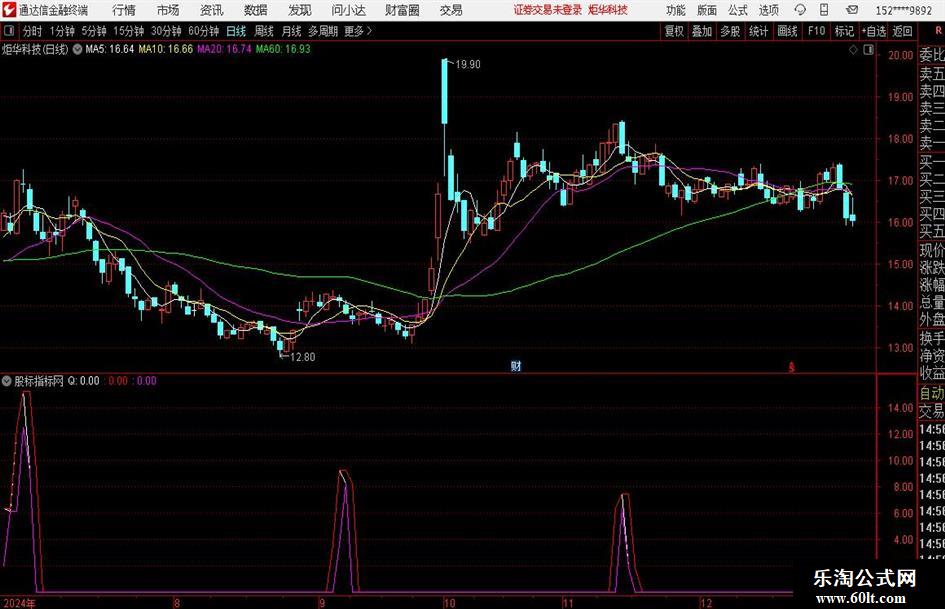
Task: Click the 12.80 low price label
Action: click(303, 357)
